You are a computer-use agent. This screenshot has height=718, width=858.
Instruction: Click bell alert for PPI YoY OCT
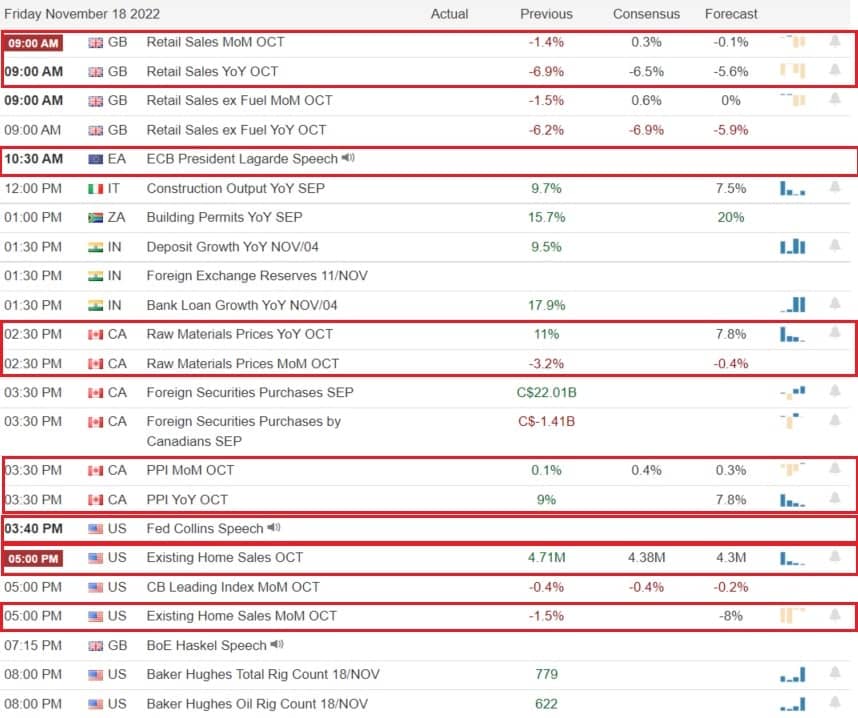(x=834, y=498)
